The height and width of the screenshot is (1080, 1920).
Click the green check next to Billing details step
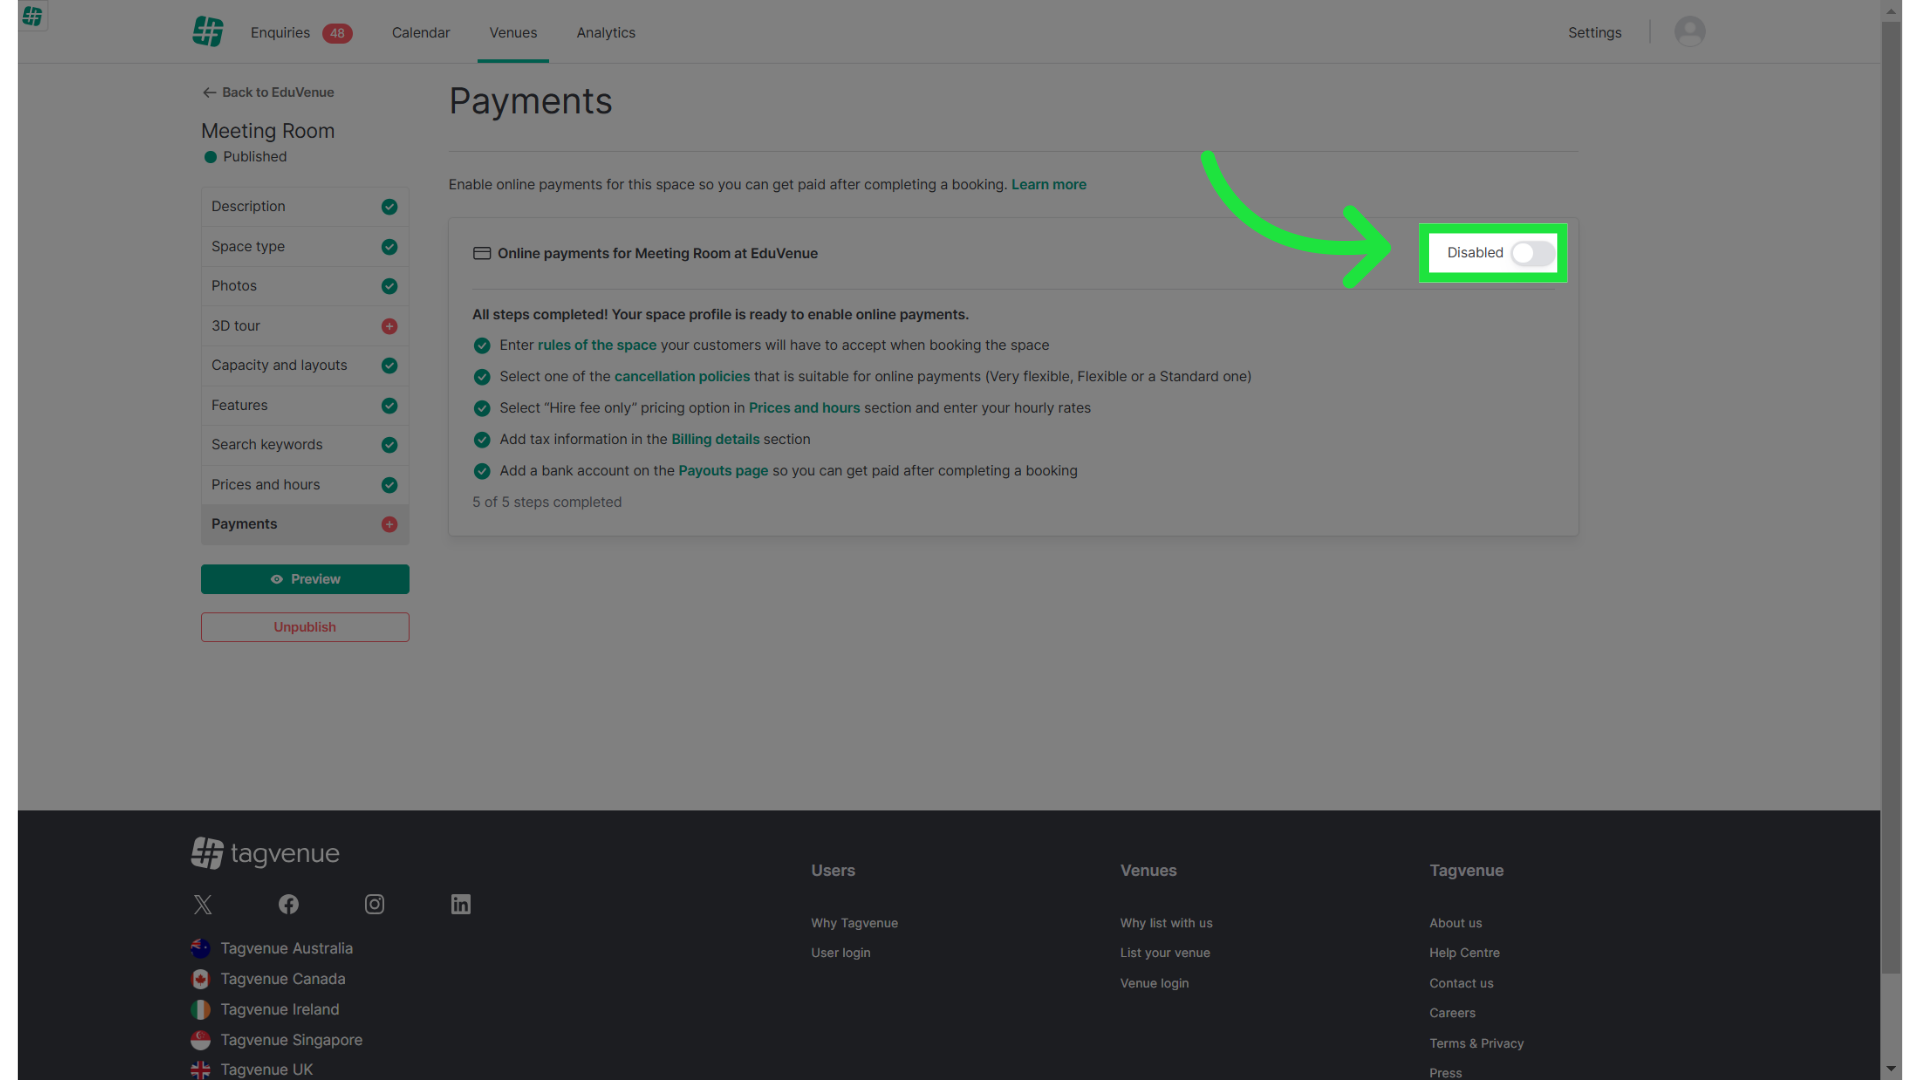tap(482, 440)
